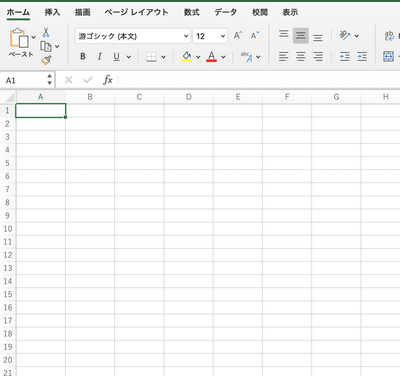The height and width of the screenshot is (376, 400).
Task: Click the phonetic guide (abc A) icon
Action: [x=247, y=57]
